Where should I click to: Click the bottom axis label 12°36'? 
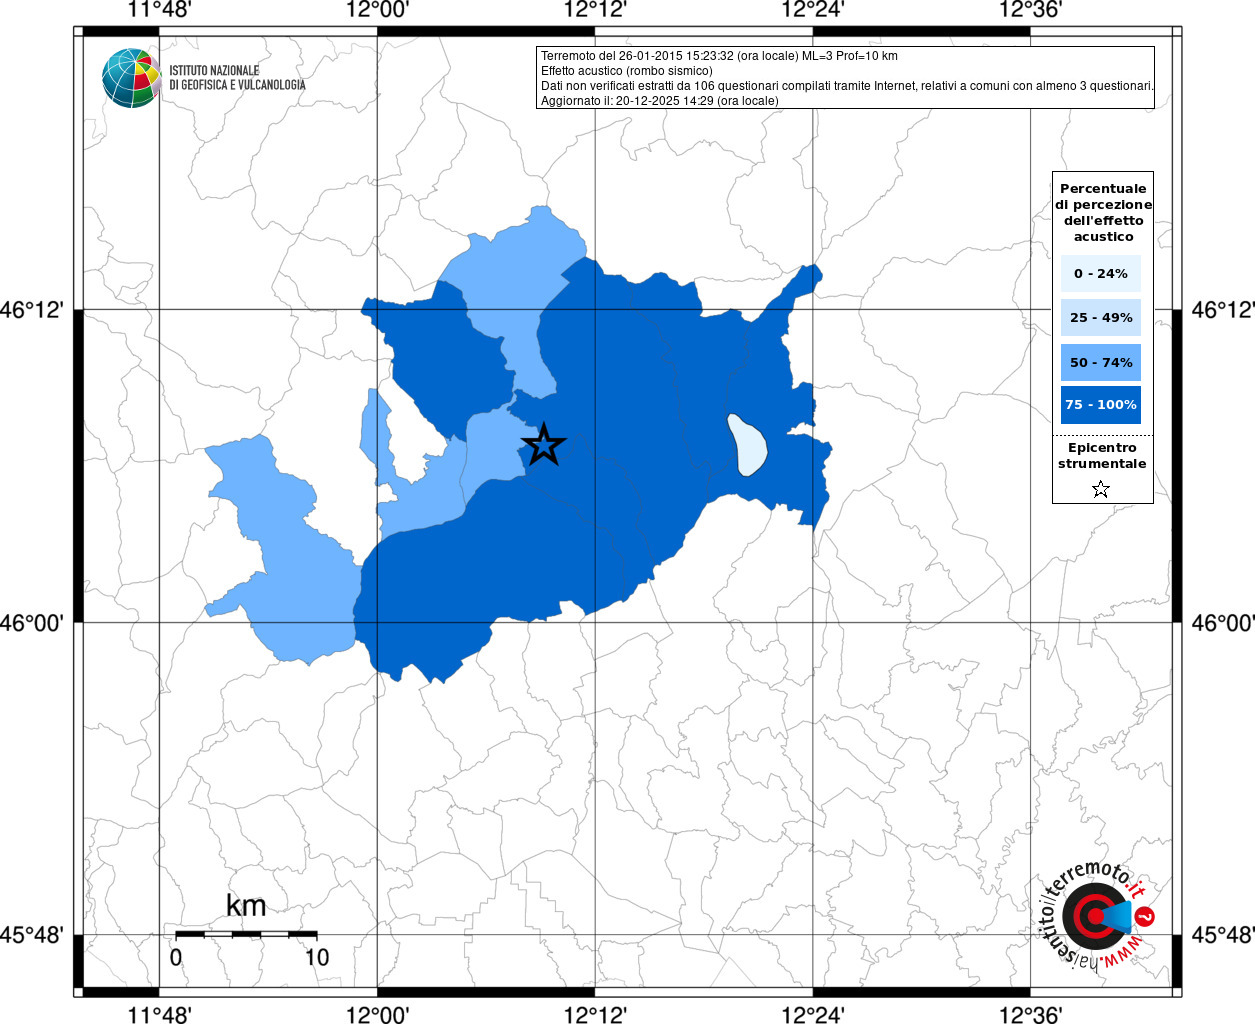click(x=1031, y=1014)
